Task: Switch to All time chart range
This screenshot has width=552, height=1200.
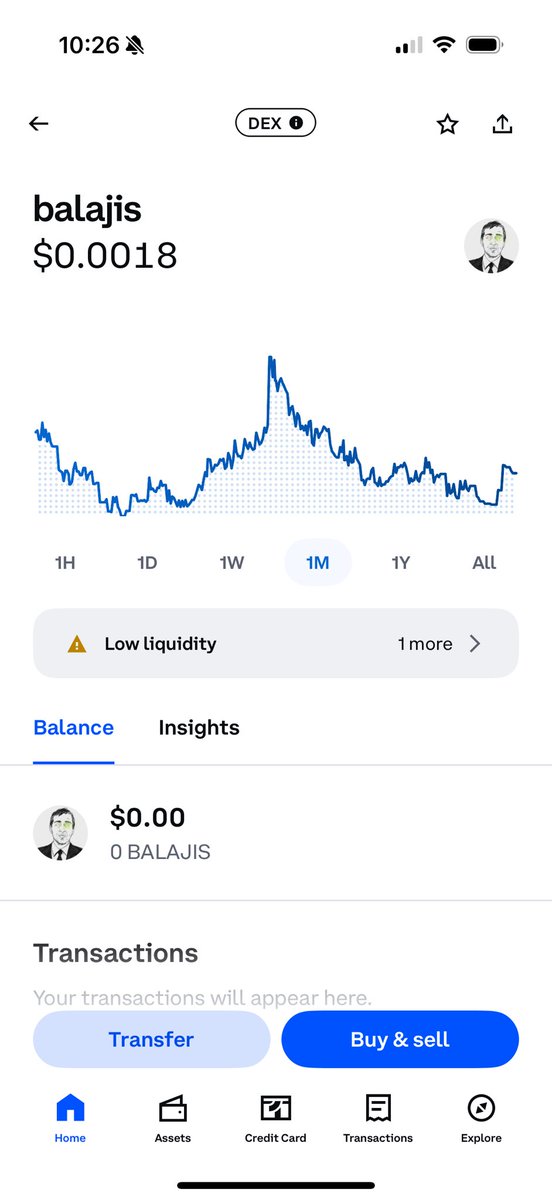Action: pyautogui.click(x=484, y=563)
